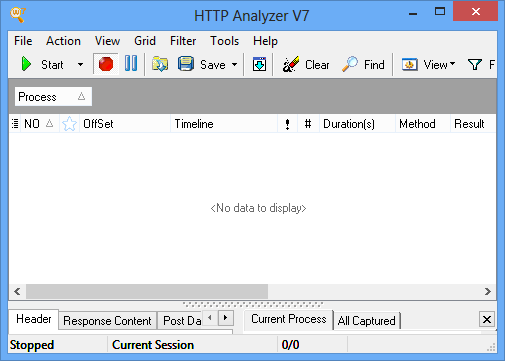505x361 pixels.
Task: Click the hash sign column header
Action: coord(308,124)
